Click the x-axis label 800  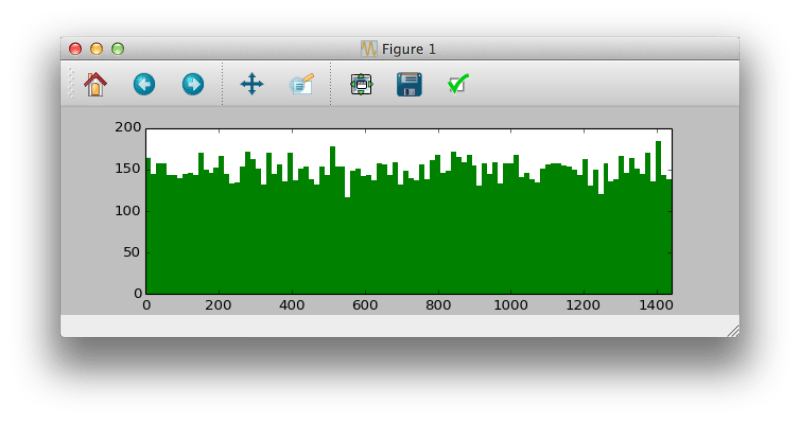click(x=438, y=305)
